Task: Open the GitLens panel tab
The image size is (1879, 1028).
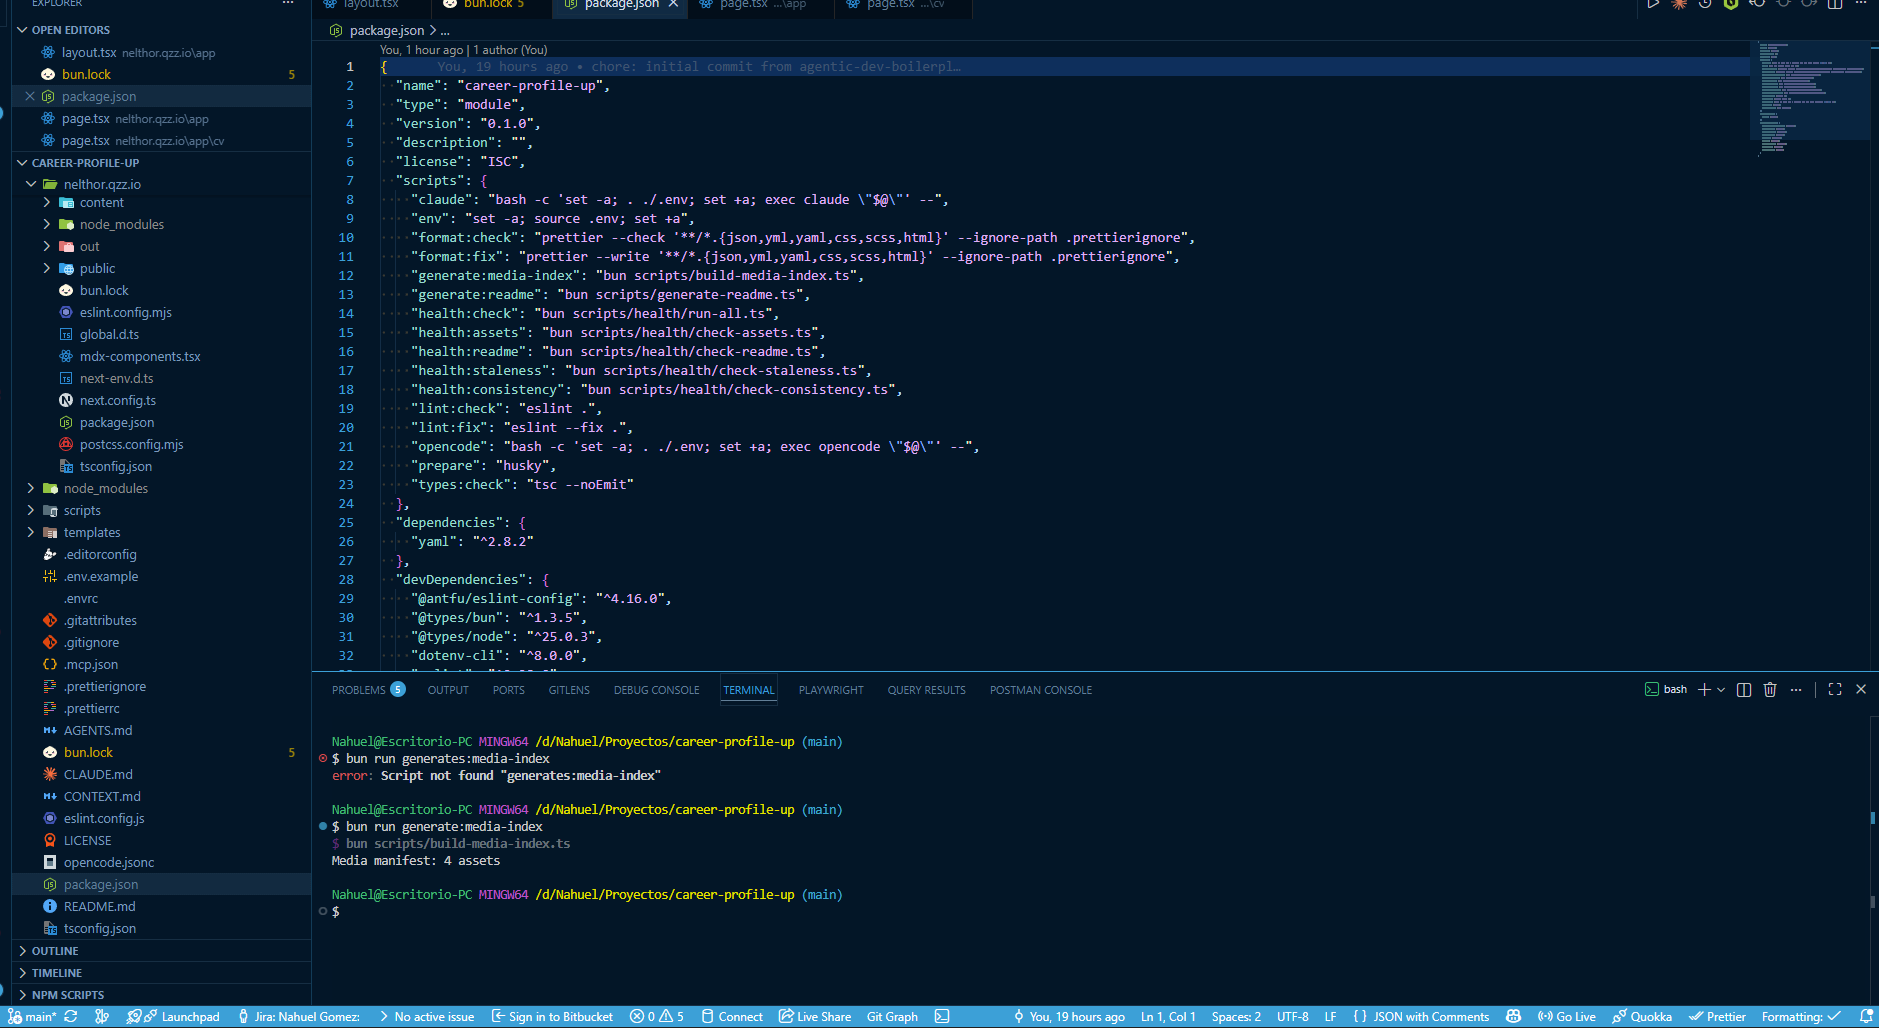Action: point(569,690)
